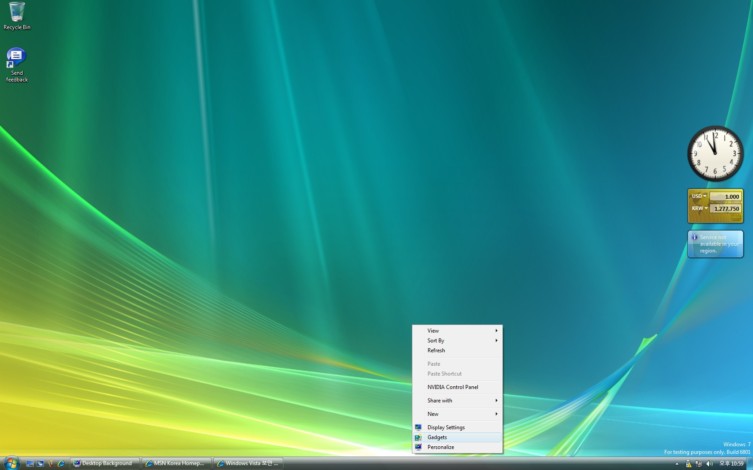Image resolution: width=753 pixels, height=470 pixels.
Task: Select Personalize in the context menu
Action: tap(457, 447)
